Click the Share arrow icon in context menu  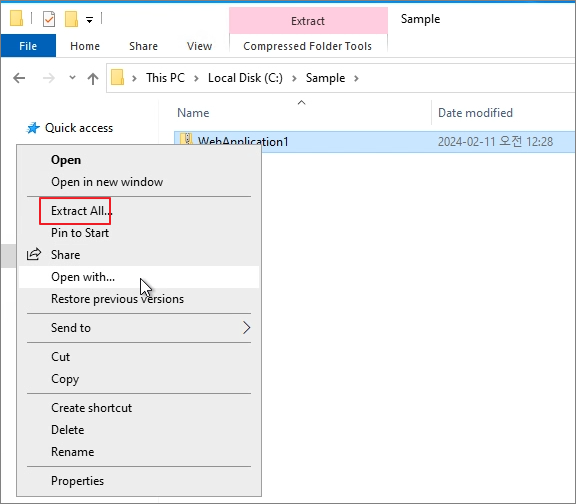34,254
